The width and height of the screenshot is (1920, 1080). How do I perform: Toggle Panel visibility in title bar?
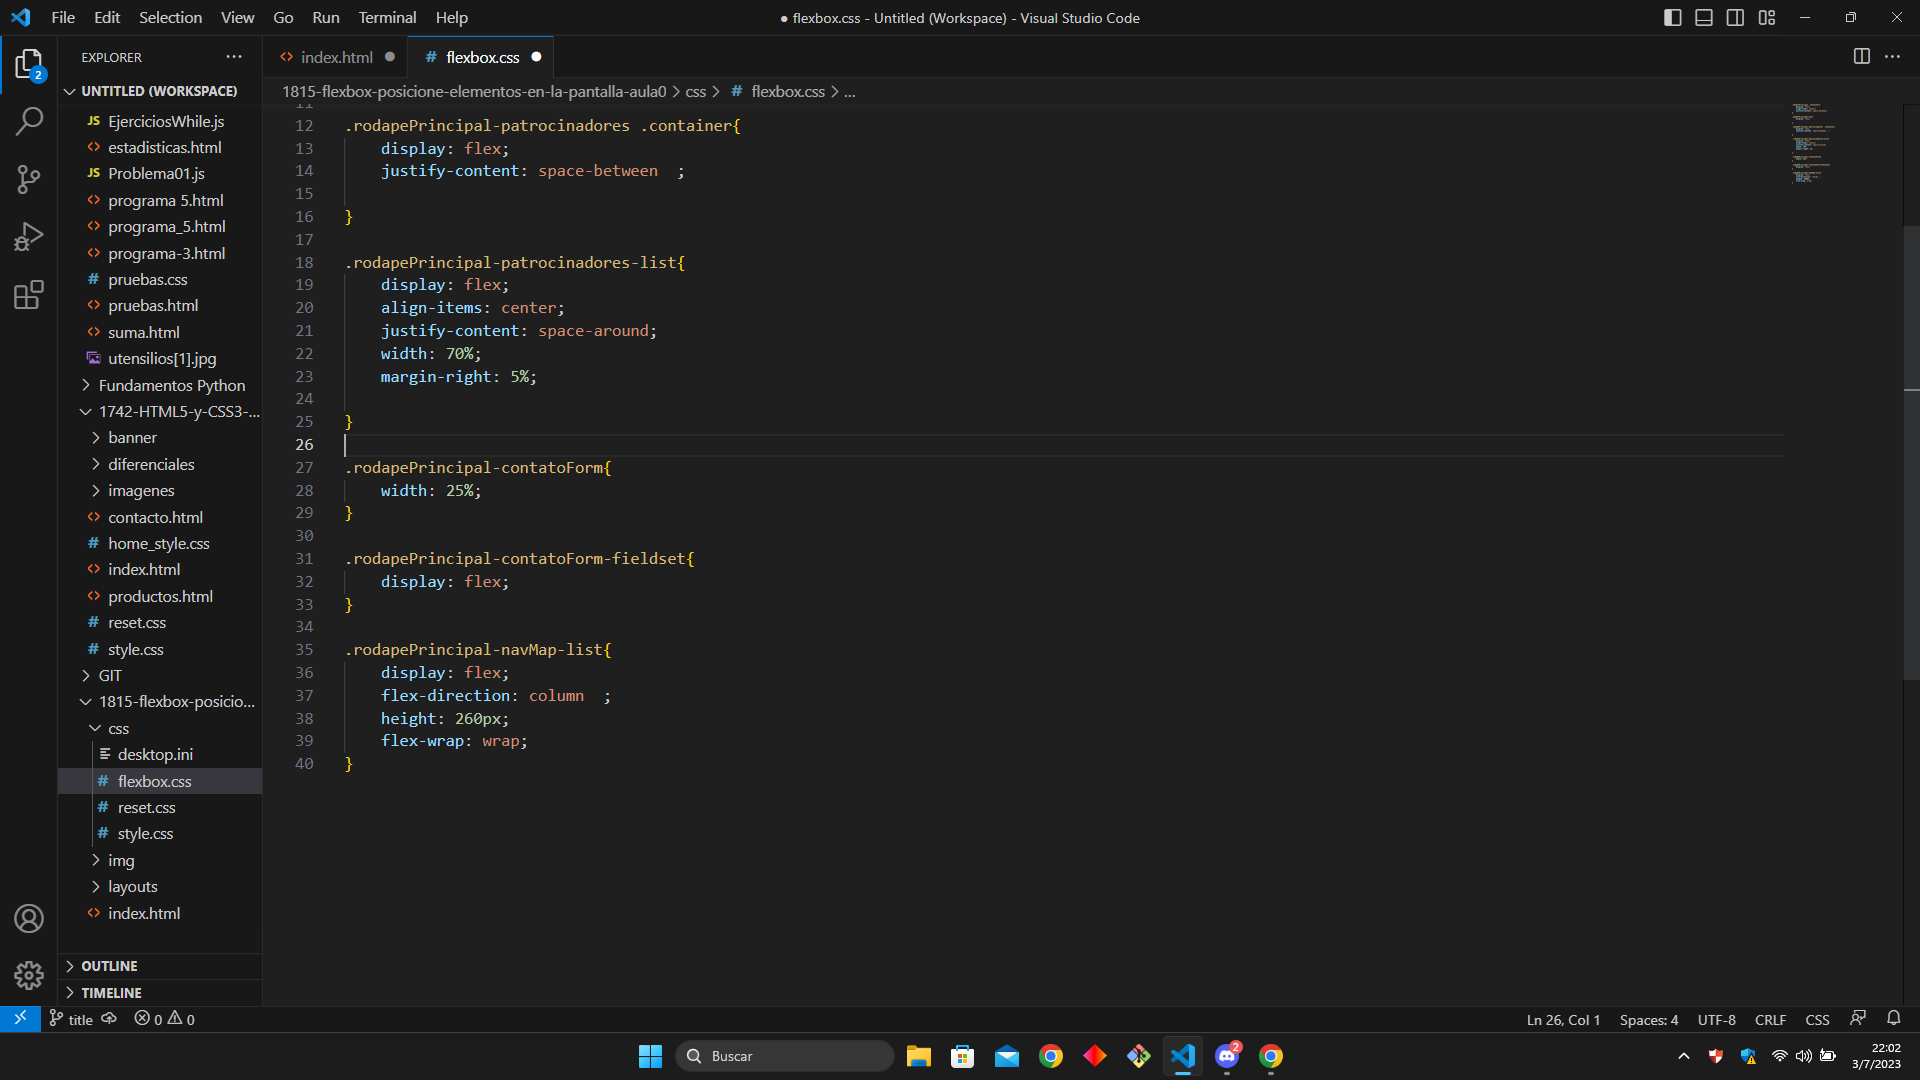1704,18
